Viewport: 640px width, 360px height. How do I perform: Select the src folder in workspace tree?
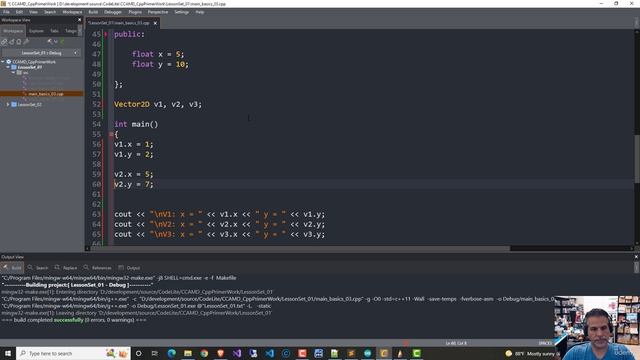25,73
